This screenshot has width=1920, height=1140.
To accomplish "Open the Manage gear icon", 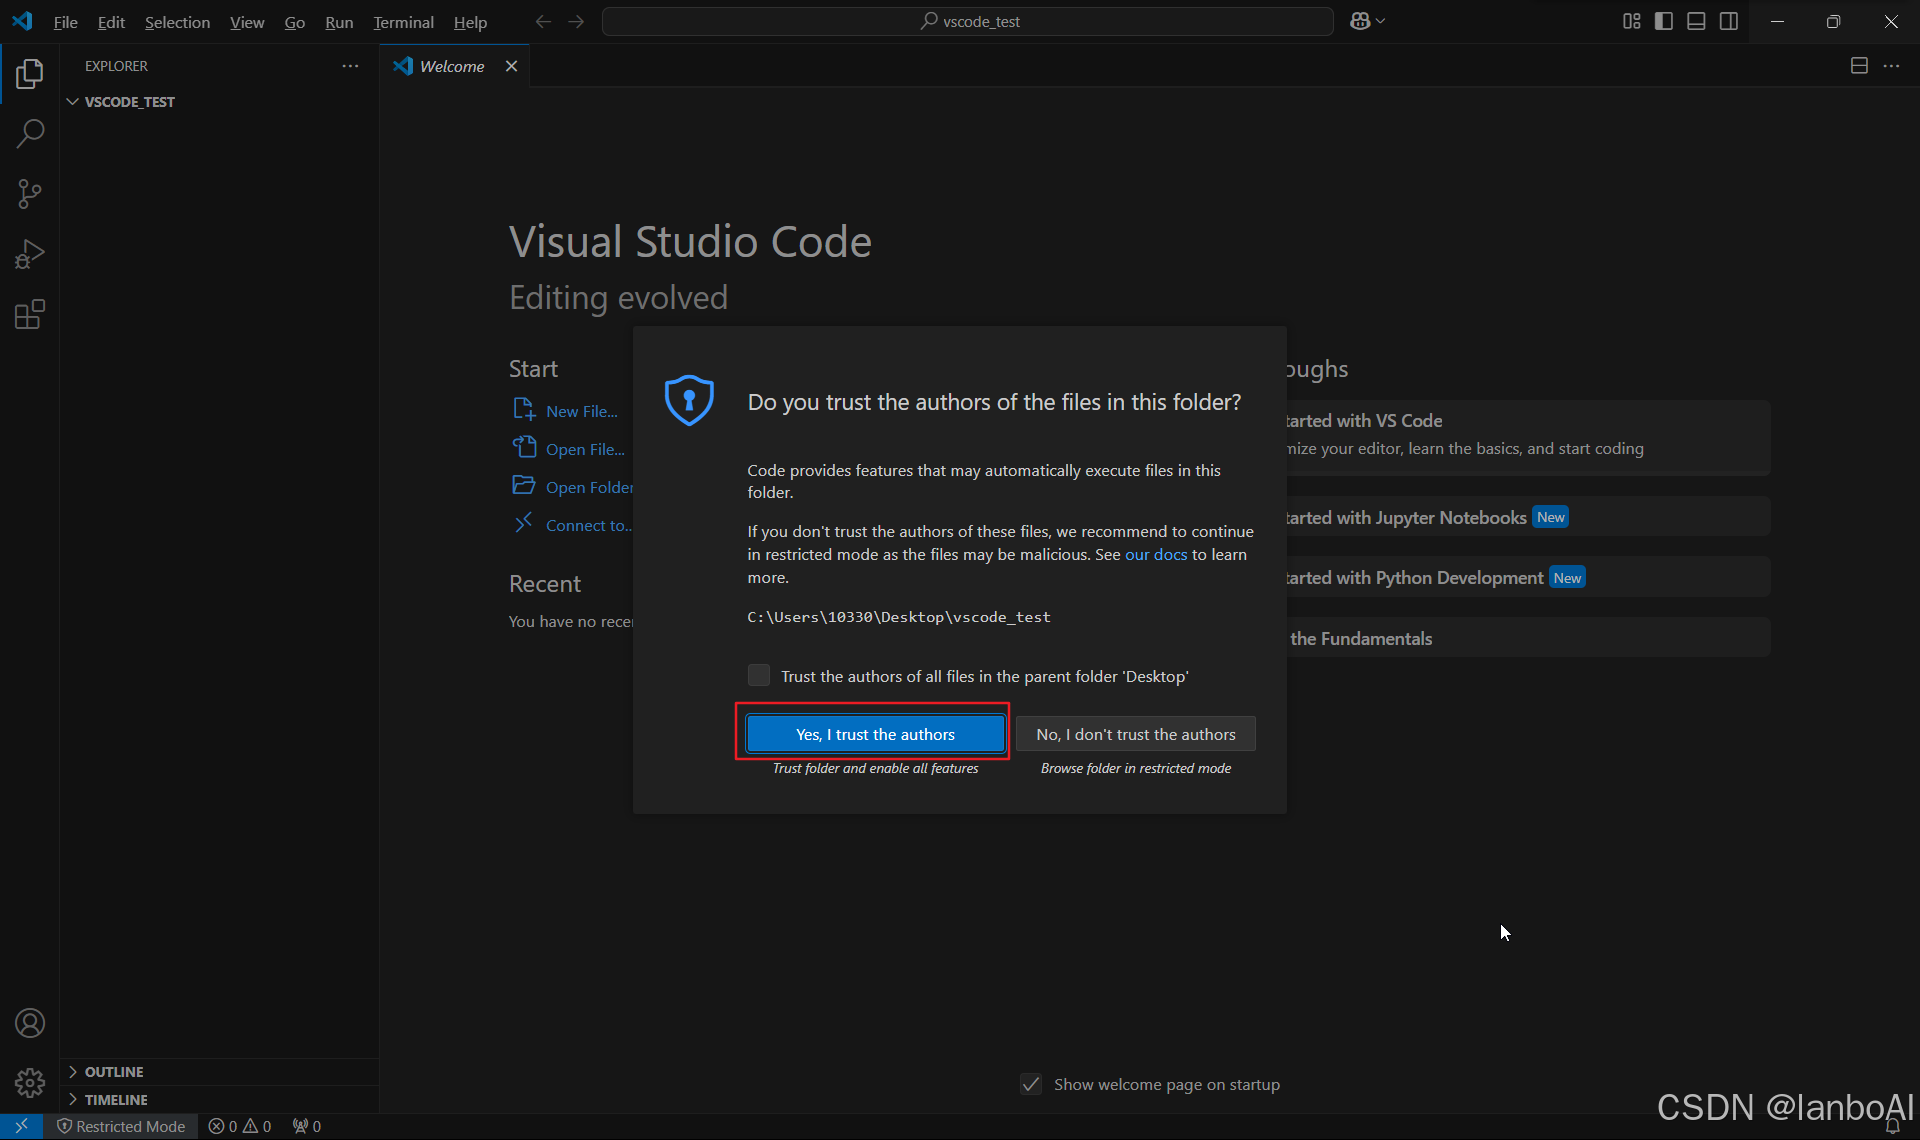I will (30, 1082).
